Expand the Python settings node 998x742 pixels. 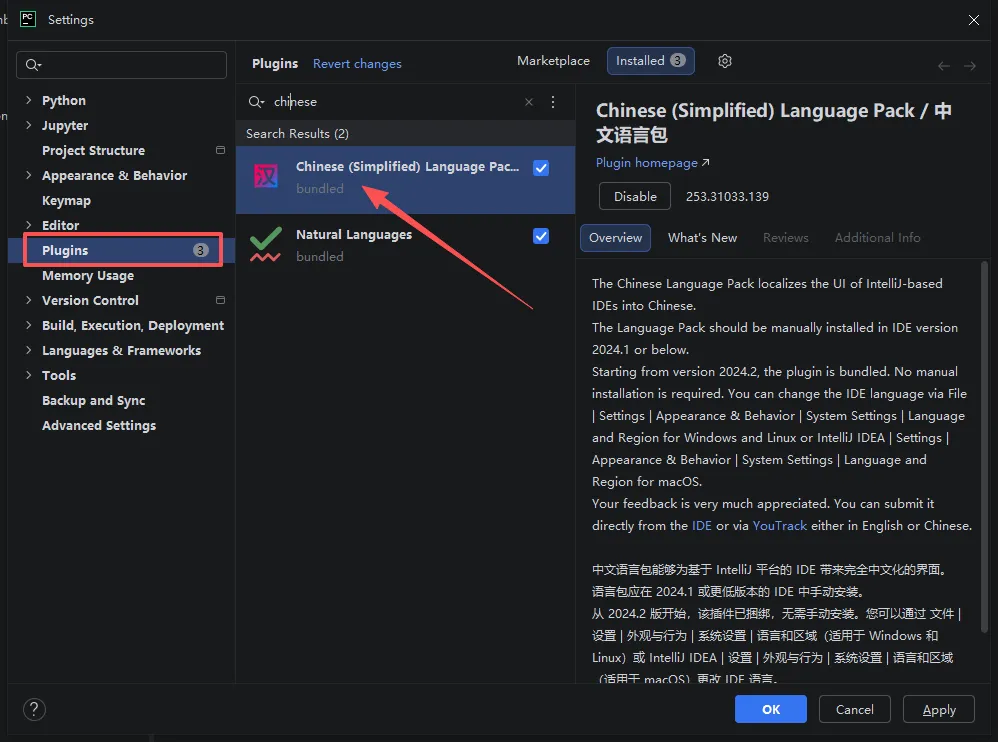[28, 100]
